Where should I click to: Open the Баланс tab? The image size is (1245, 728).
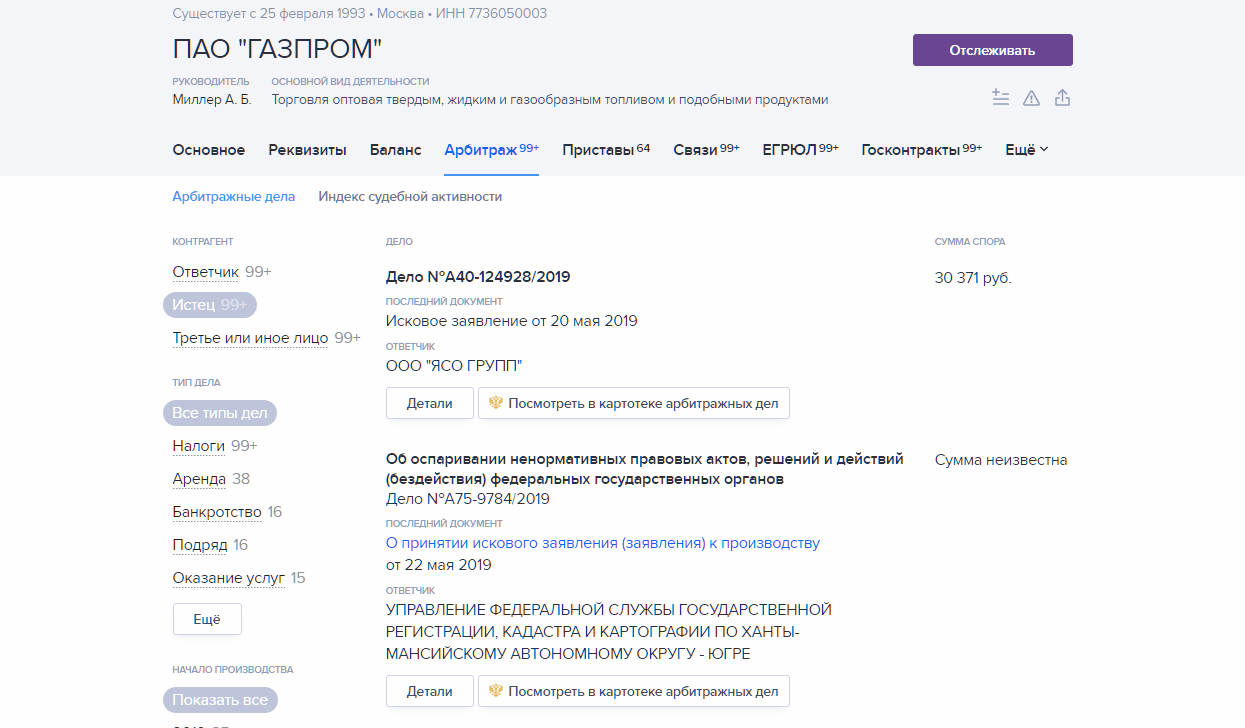pyautogui.click(x=395, y=150)
